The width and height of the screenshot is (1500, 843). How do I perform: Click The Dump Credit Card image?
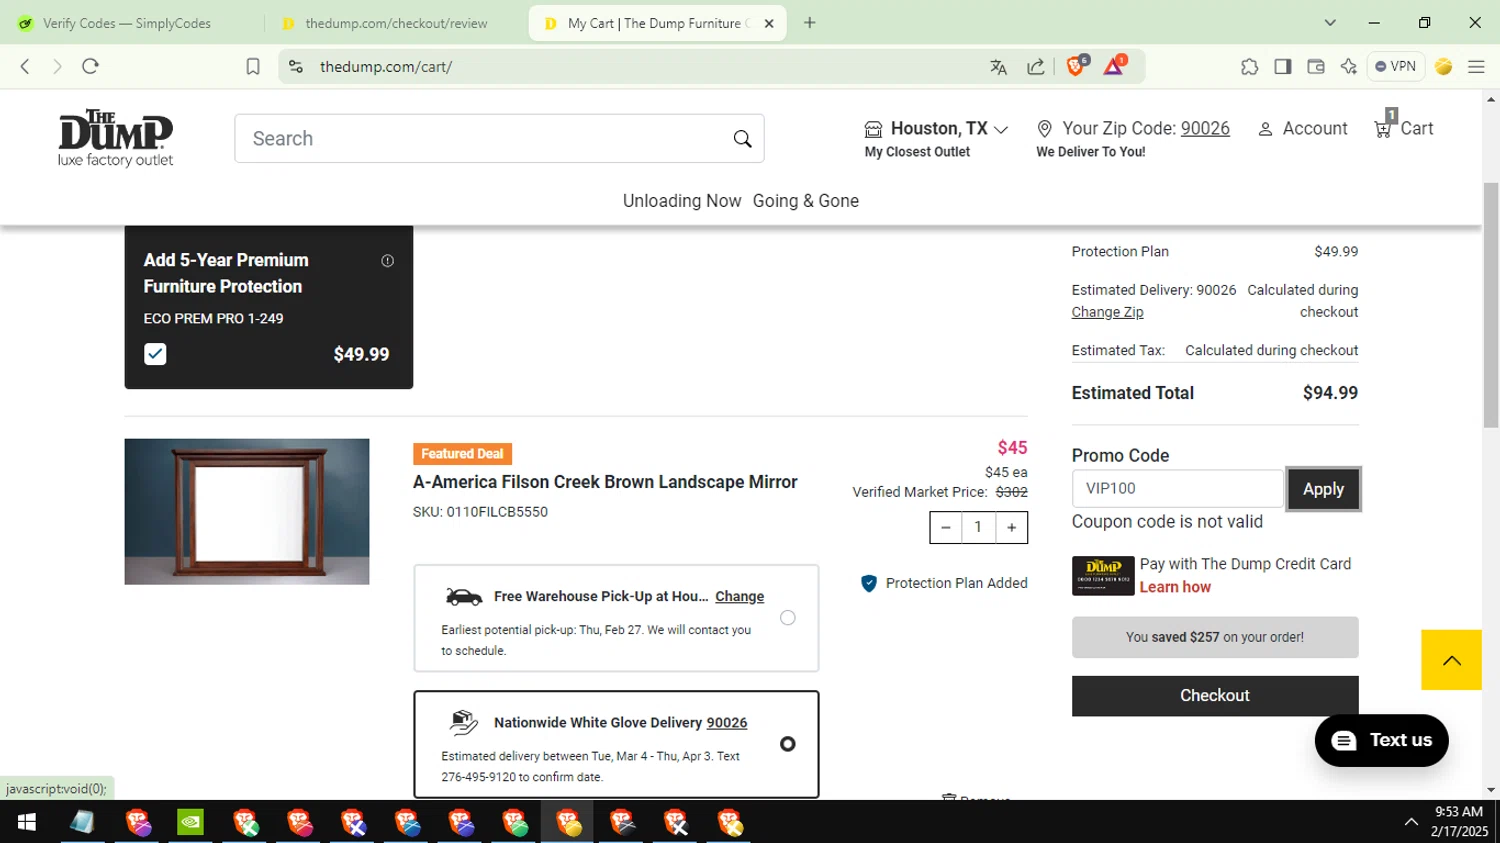click(1103, 576)
